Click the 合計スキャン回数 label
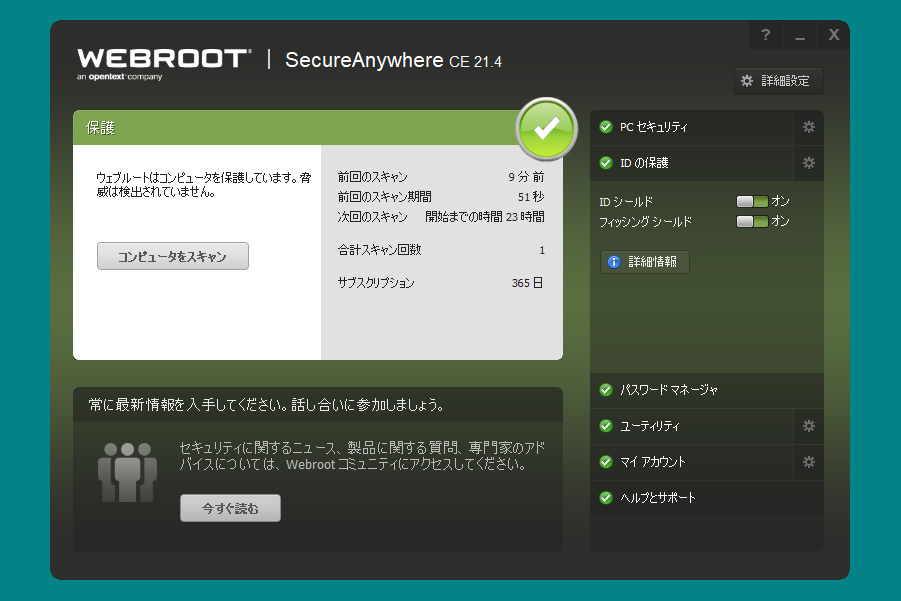 (x=379, y=250)
